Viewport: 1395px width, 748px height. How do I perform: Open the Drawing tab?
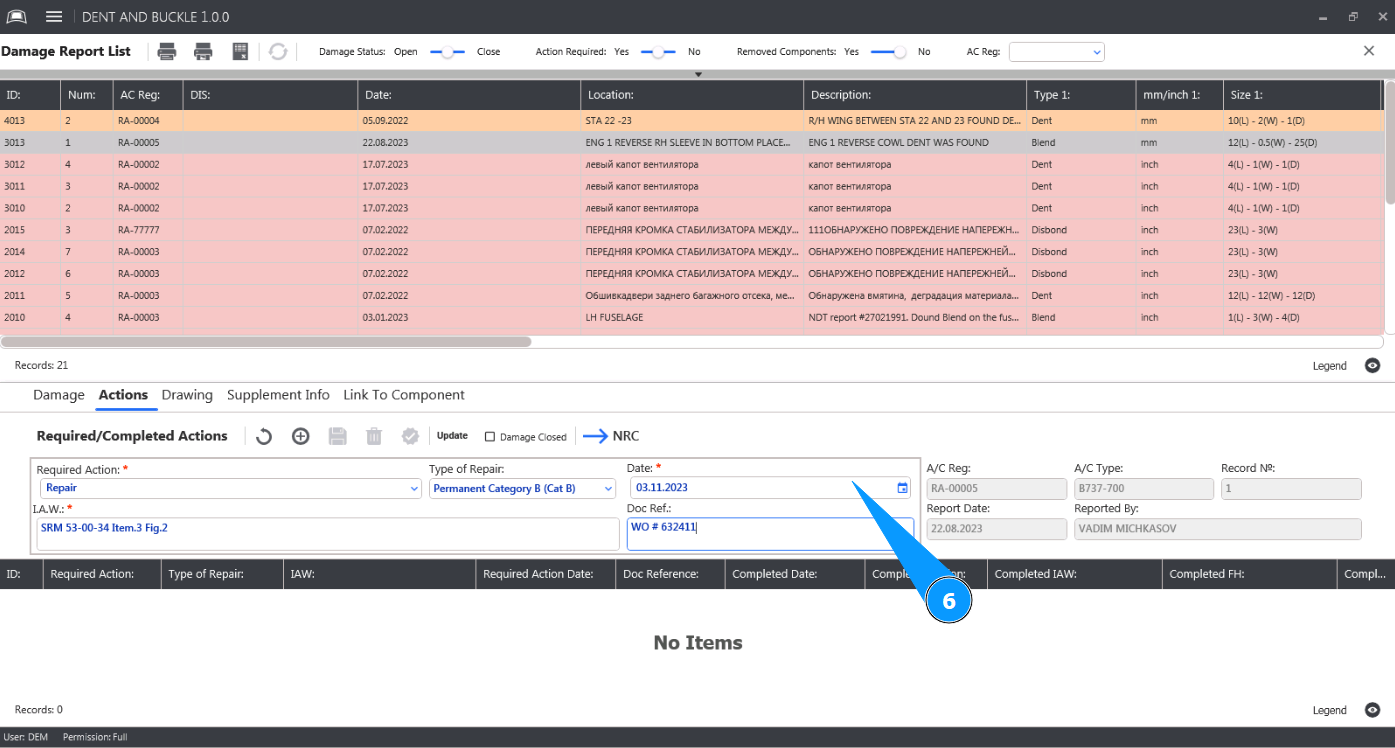pos(187,395)
